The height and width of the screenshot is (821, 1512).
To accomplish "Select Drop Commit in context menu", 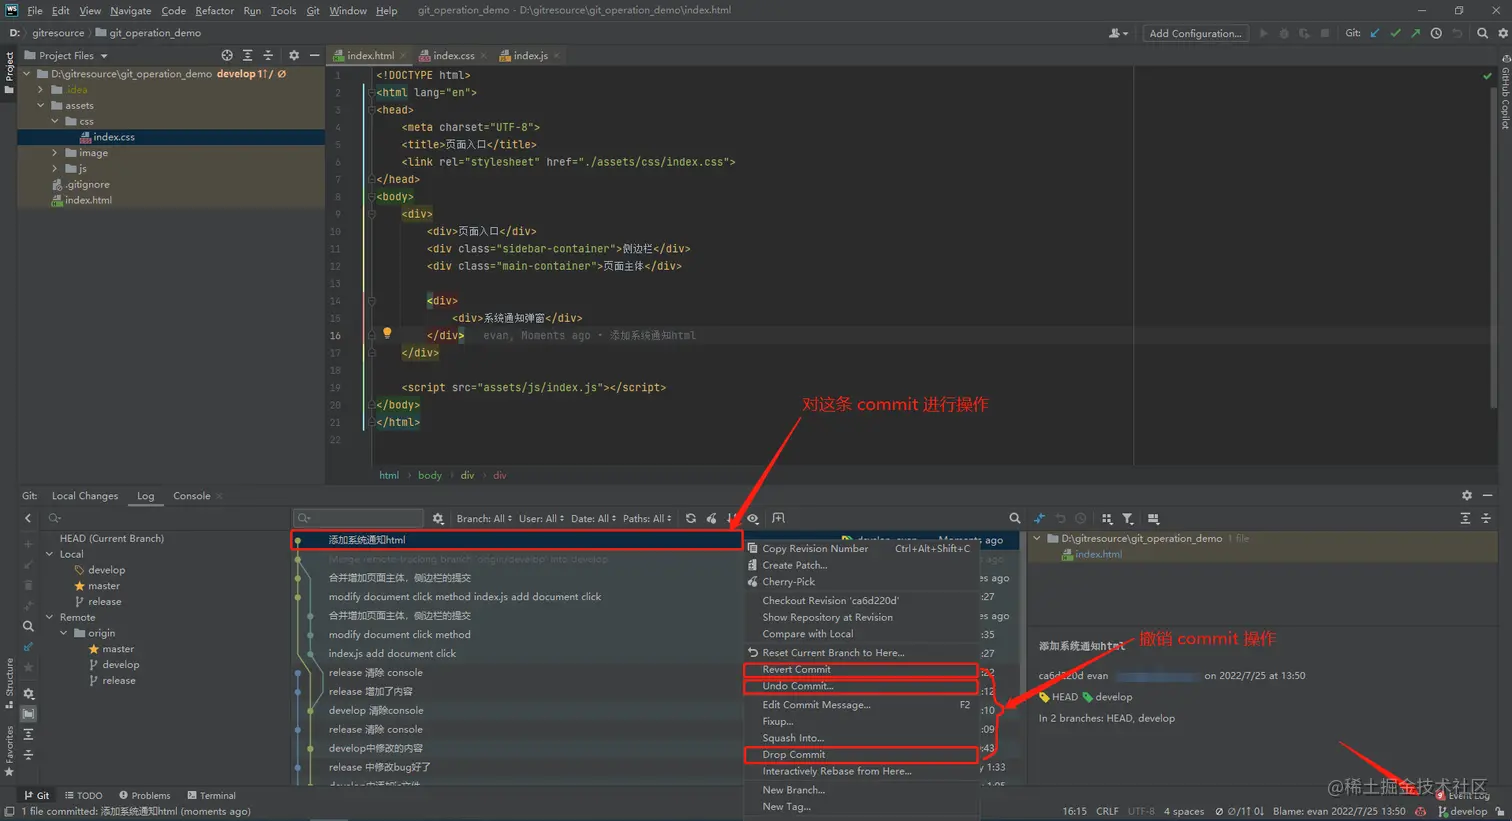I will (x=793, y=754).
